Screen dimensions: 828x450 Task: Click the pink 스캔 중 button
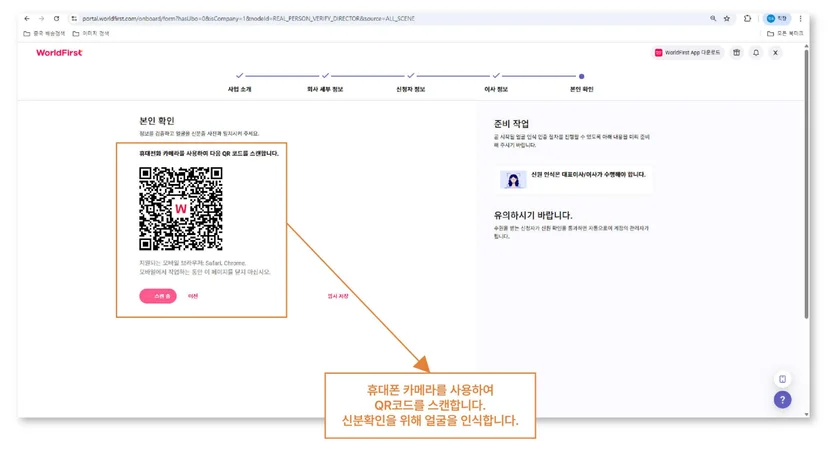(158, 296)
